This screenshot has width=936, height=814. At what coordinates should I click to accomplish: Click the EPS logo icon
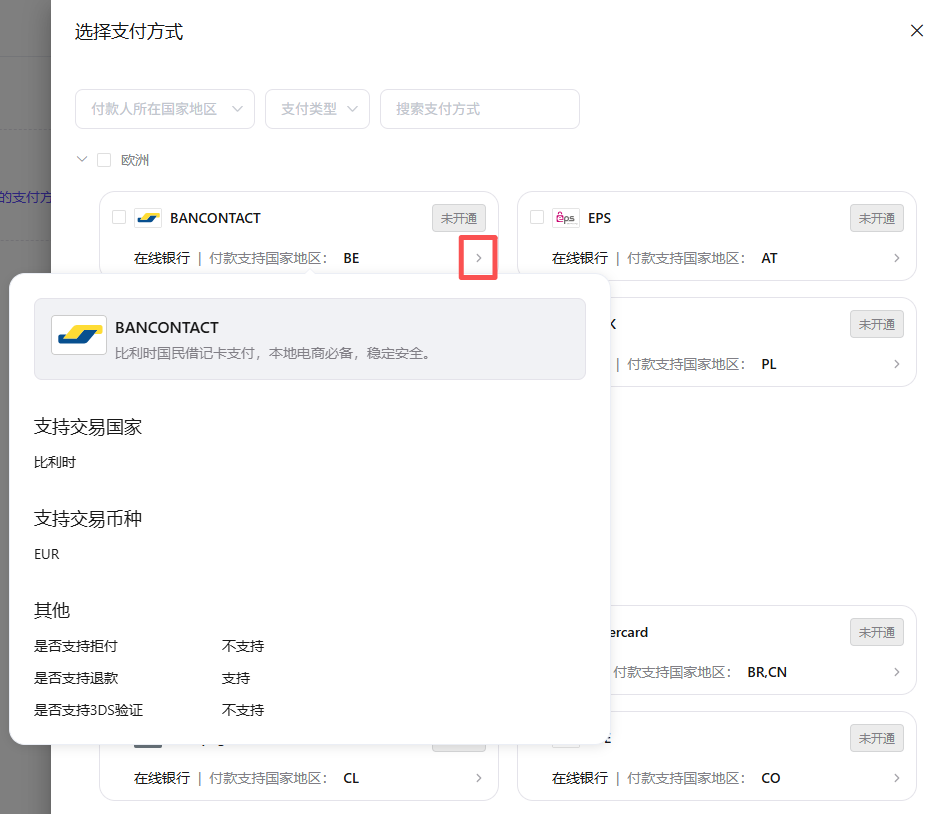[x=565, y=218]
